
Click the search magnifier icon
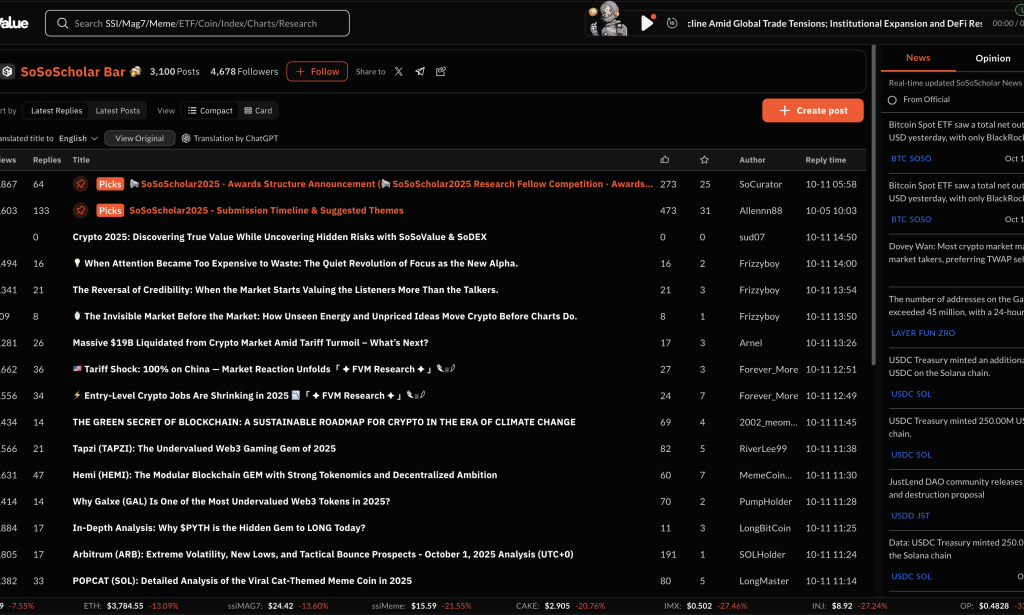tap(63, 24)
